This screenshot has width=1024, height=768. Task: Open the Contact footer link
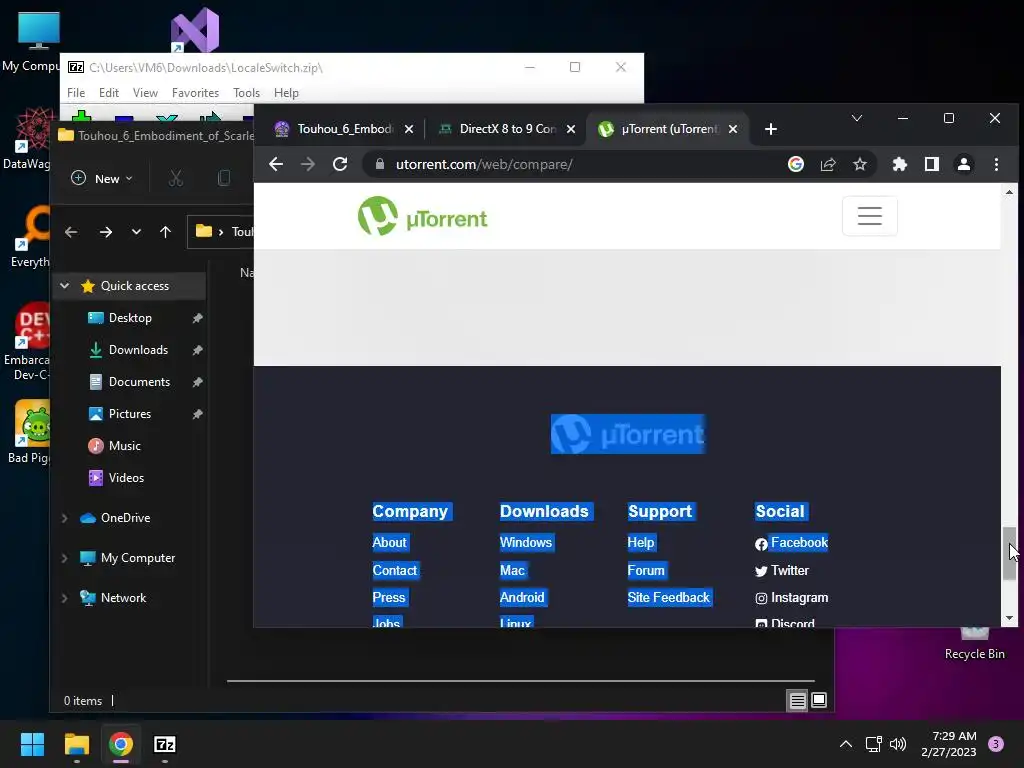(394, 570)
